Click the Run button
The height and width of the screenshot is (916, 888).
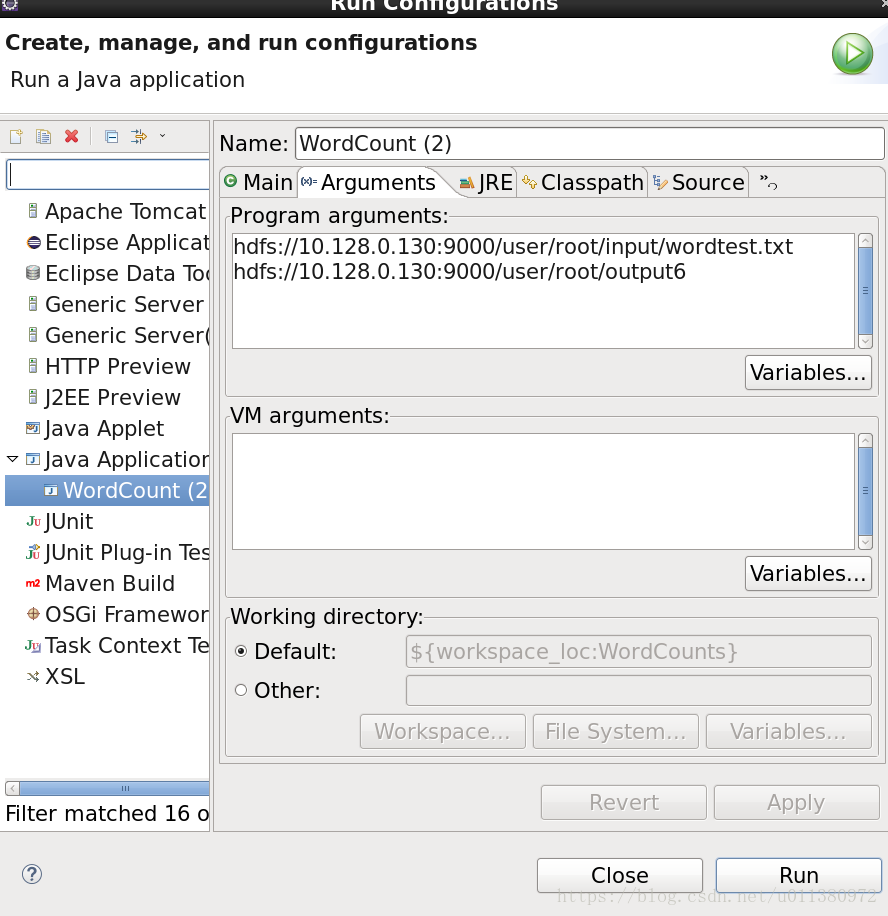[798, 873]
